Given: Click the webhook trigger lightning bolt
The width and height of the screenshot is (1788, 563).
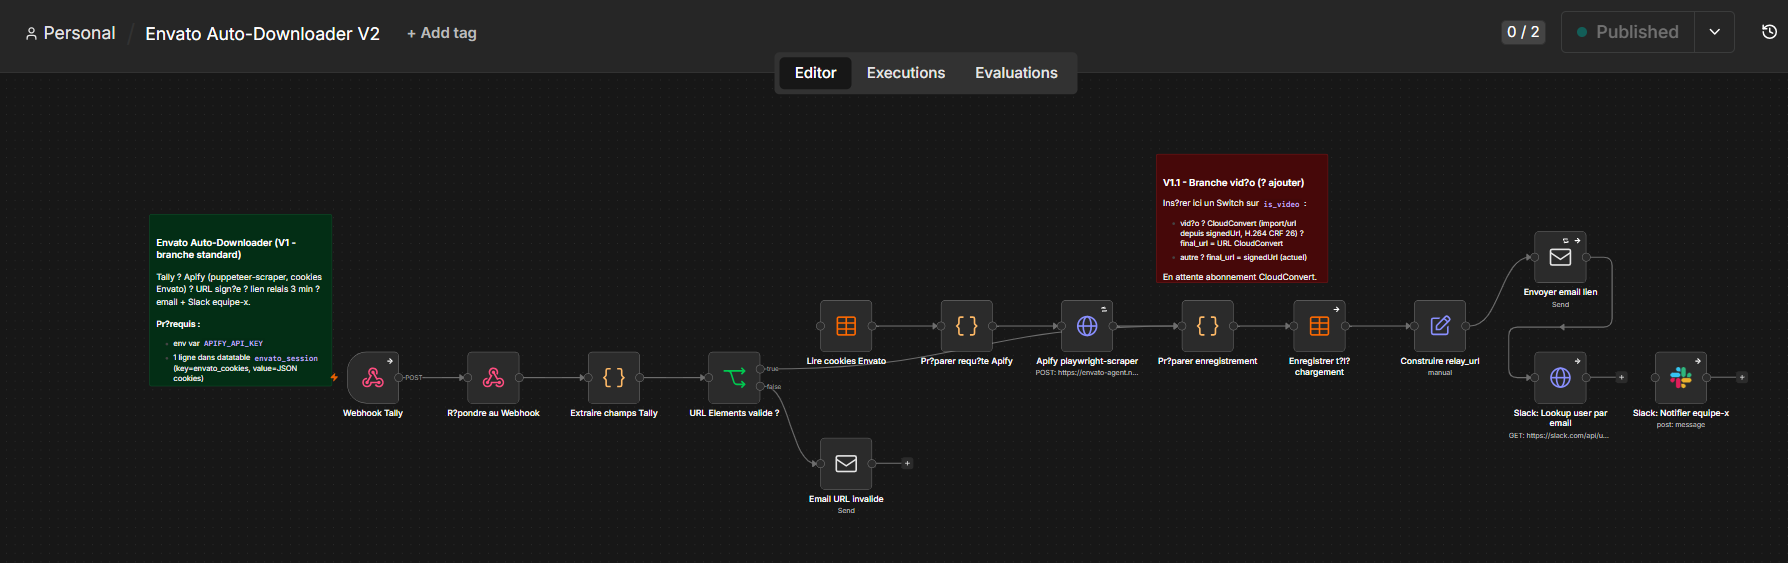Looking at the screenshot, I should [x=334, y=378].
